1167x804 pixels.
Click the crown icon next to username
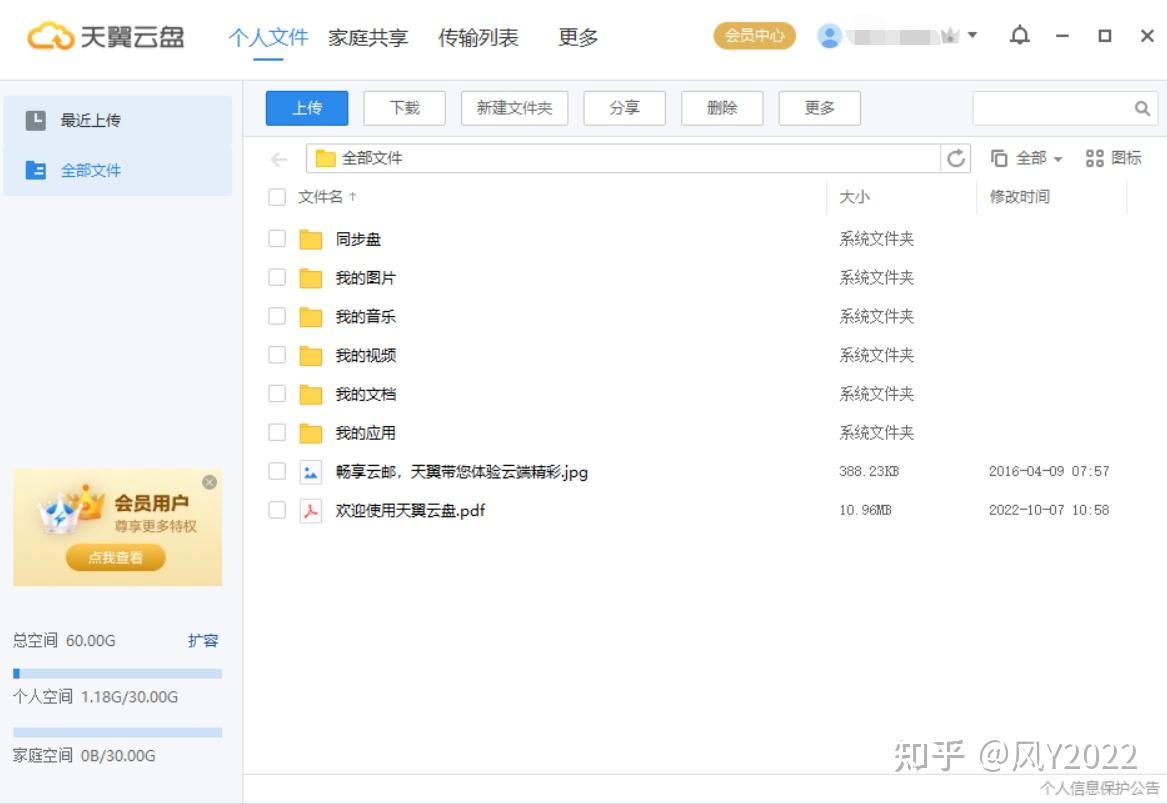950,36
